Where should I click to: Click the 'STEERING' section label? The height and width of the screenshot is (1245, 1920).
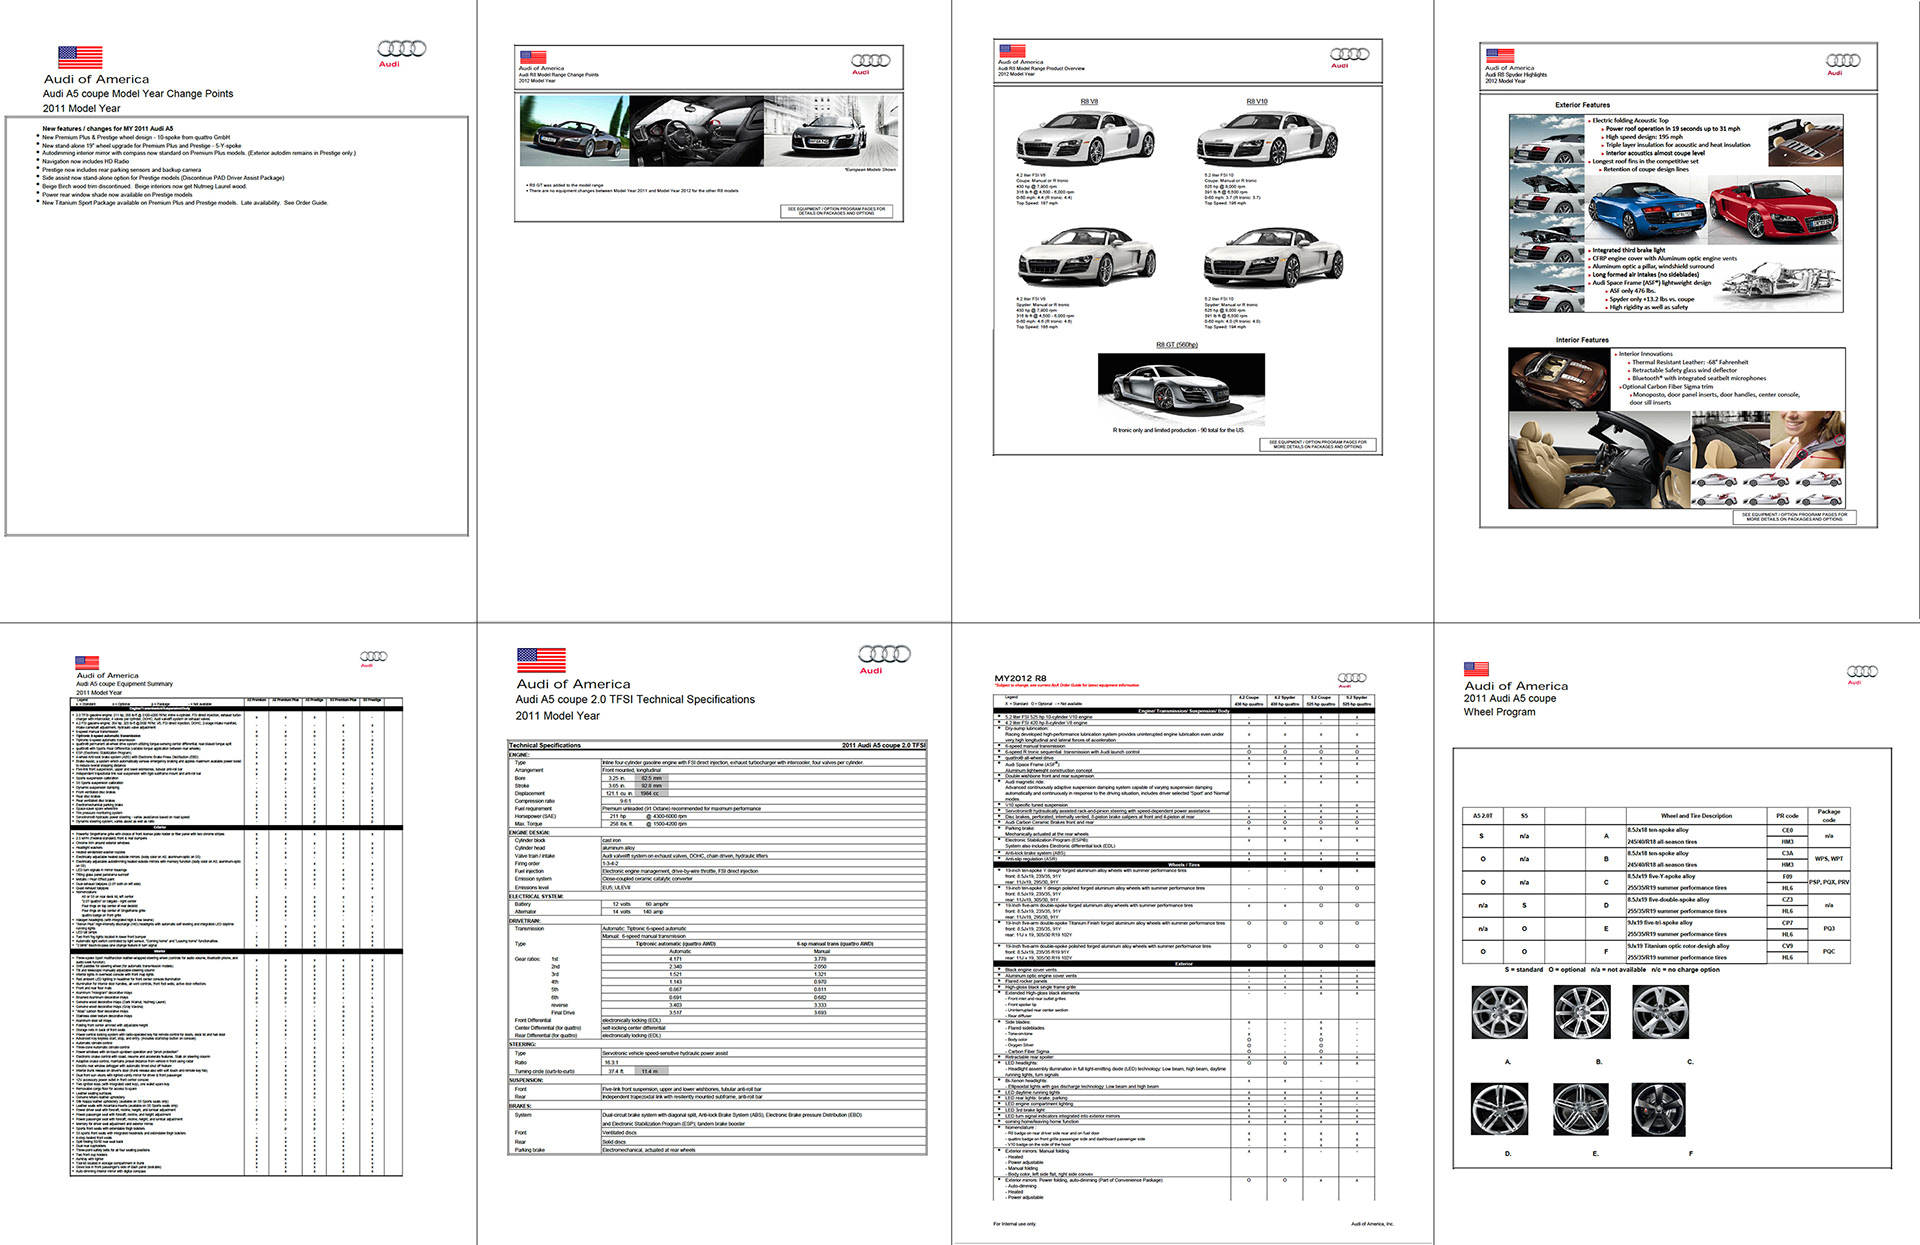click(523, 1044)
